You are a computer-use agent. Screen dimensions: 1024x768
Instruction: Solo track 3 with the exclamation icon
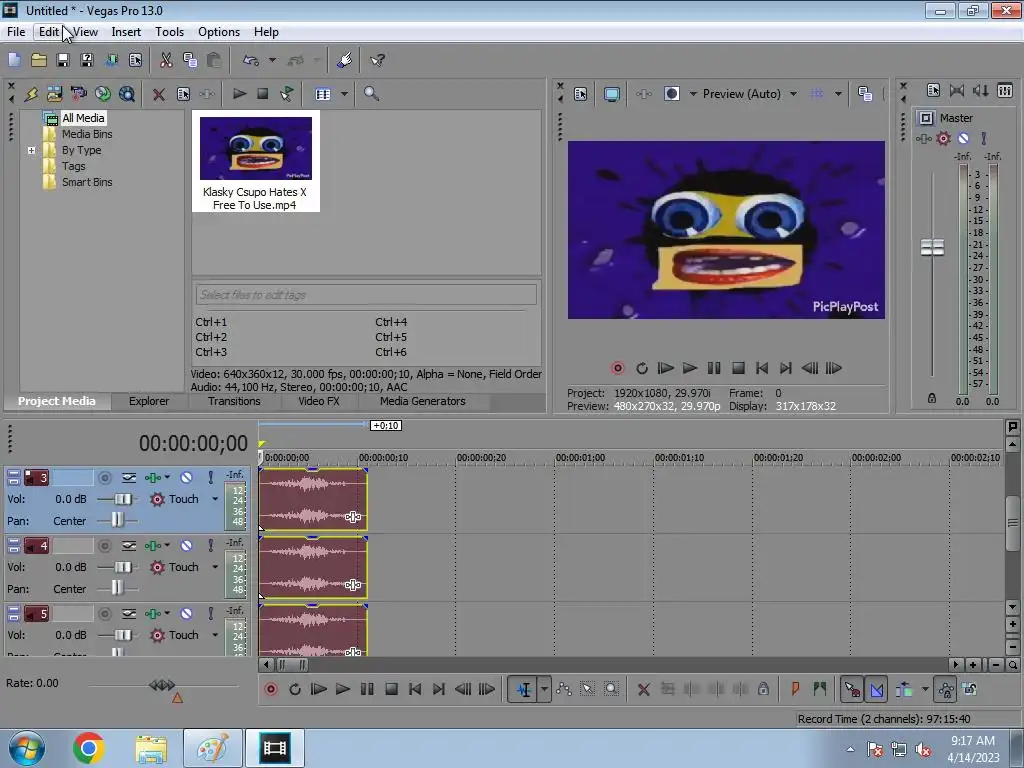[x=210, y=477]
